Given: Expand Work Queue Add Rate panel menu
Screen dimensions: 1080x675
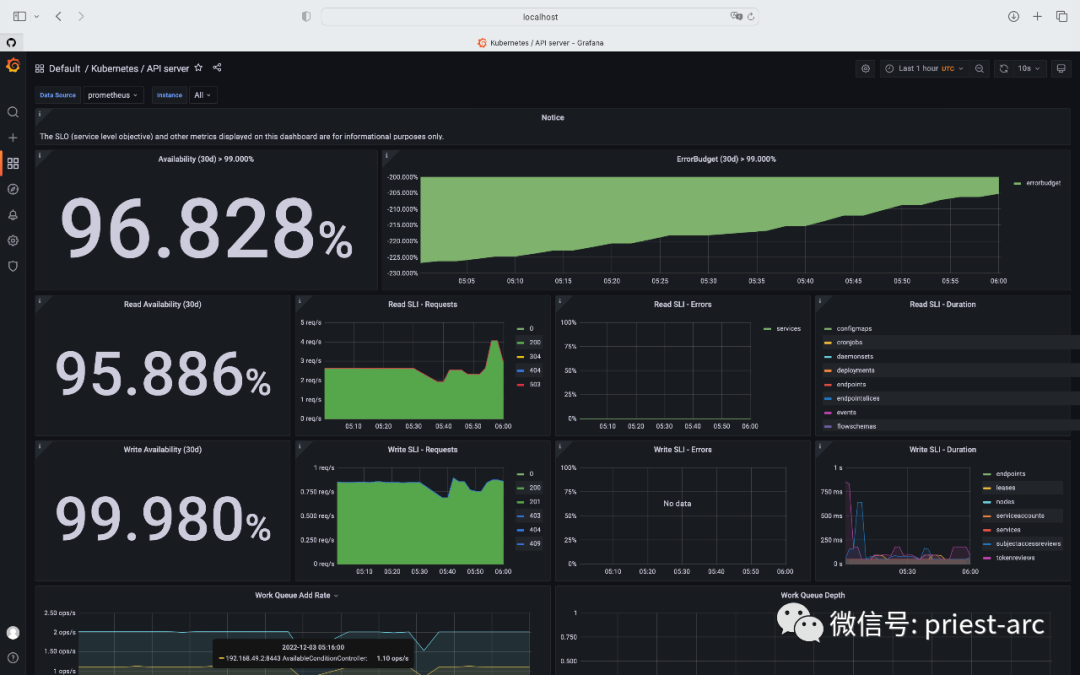Looking at the screenshot, I should [336, 596].
